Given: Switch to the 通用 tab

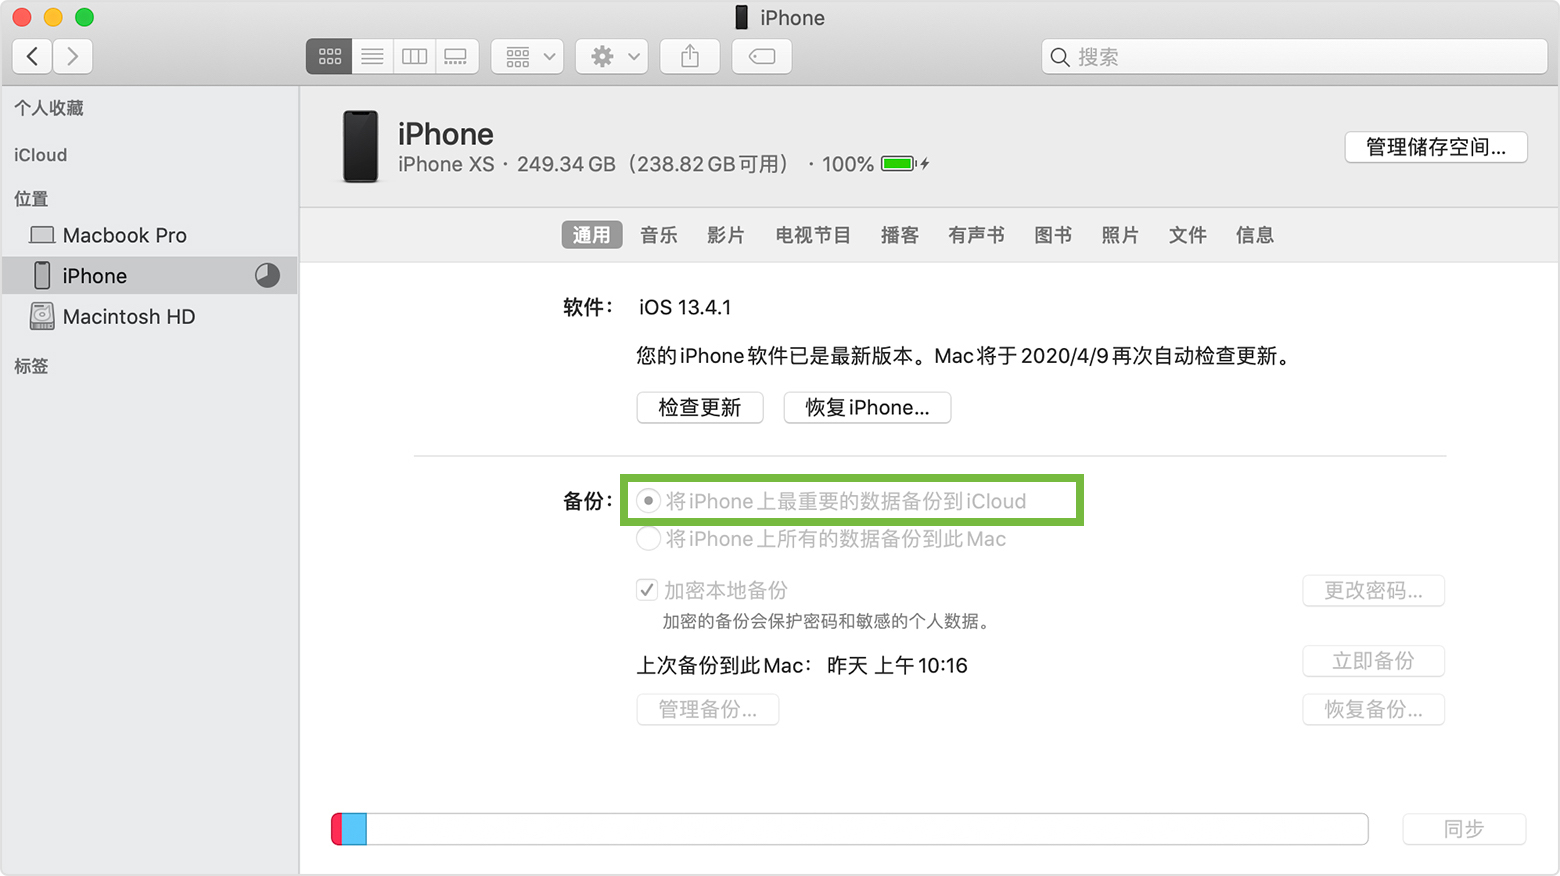Looking at the screenshot, I should click(591, 235).
